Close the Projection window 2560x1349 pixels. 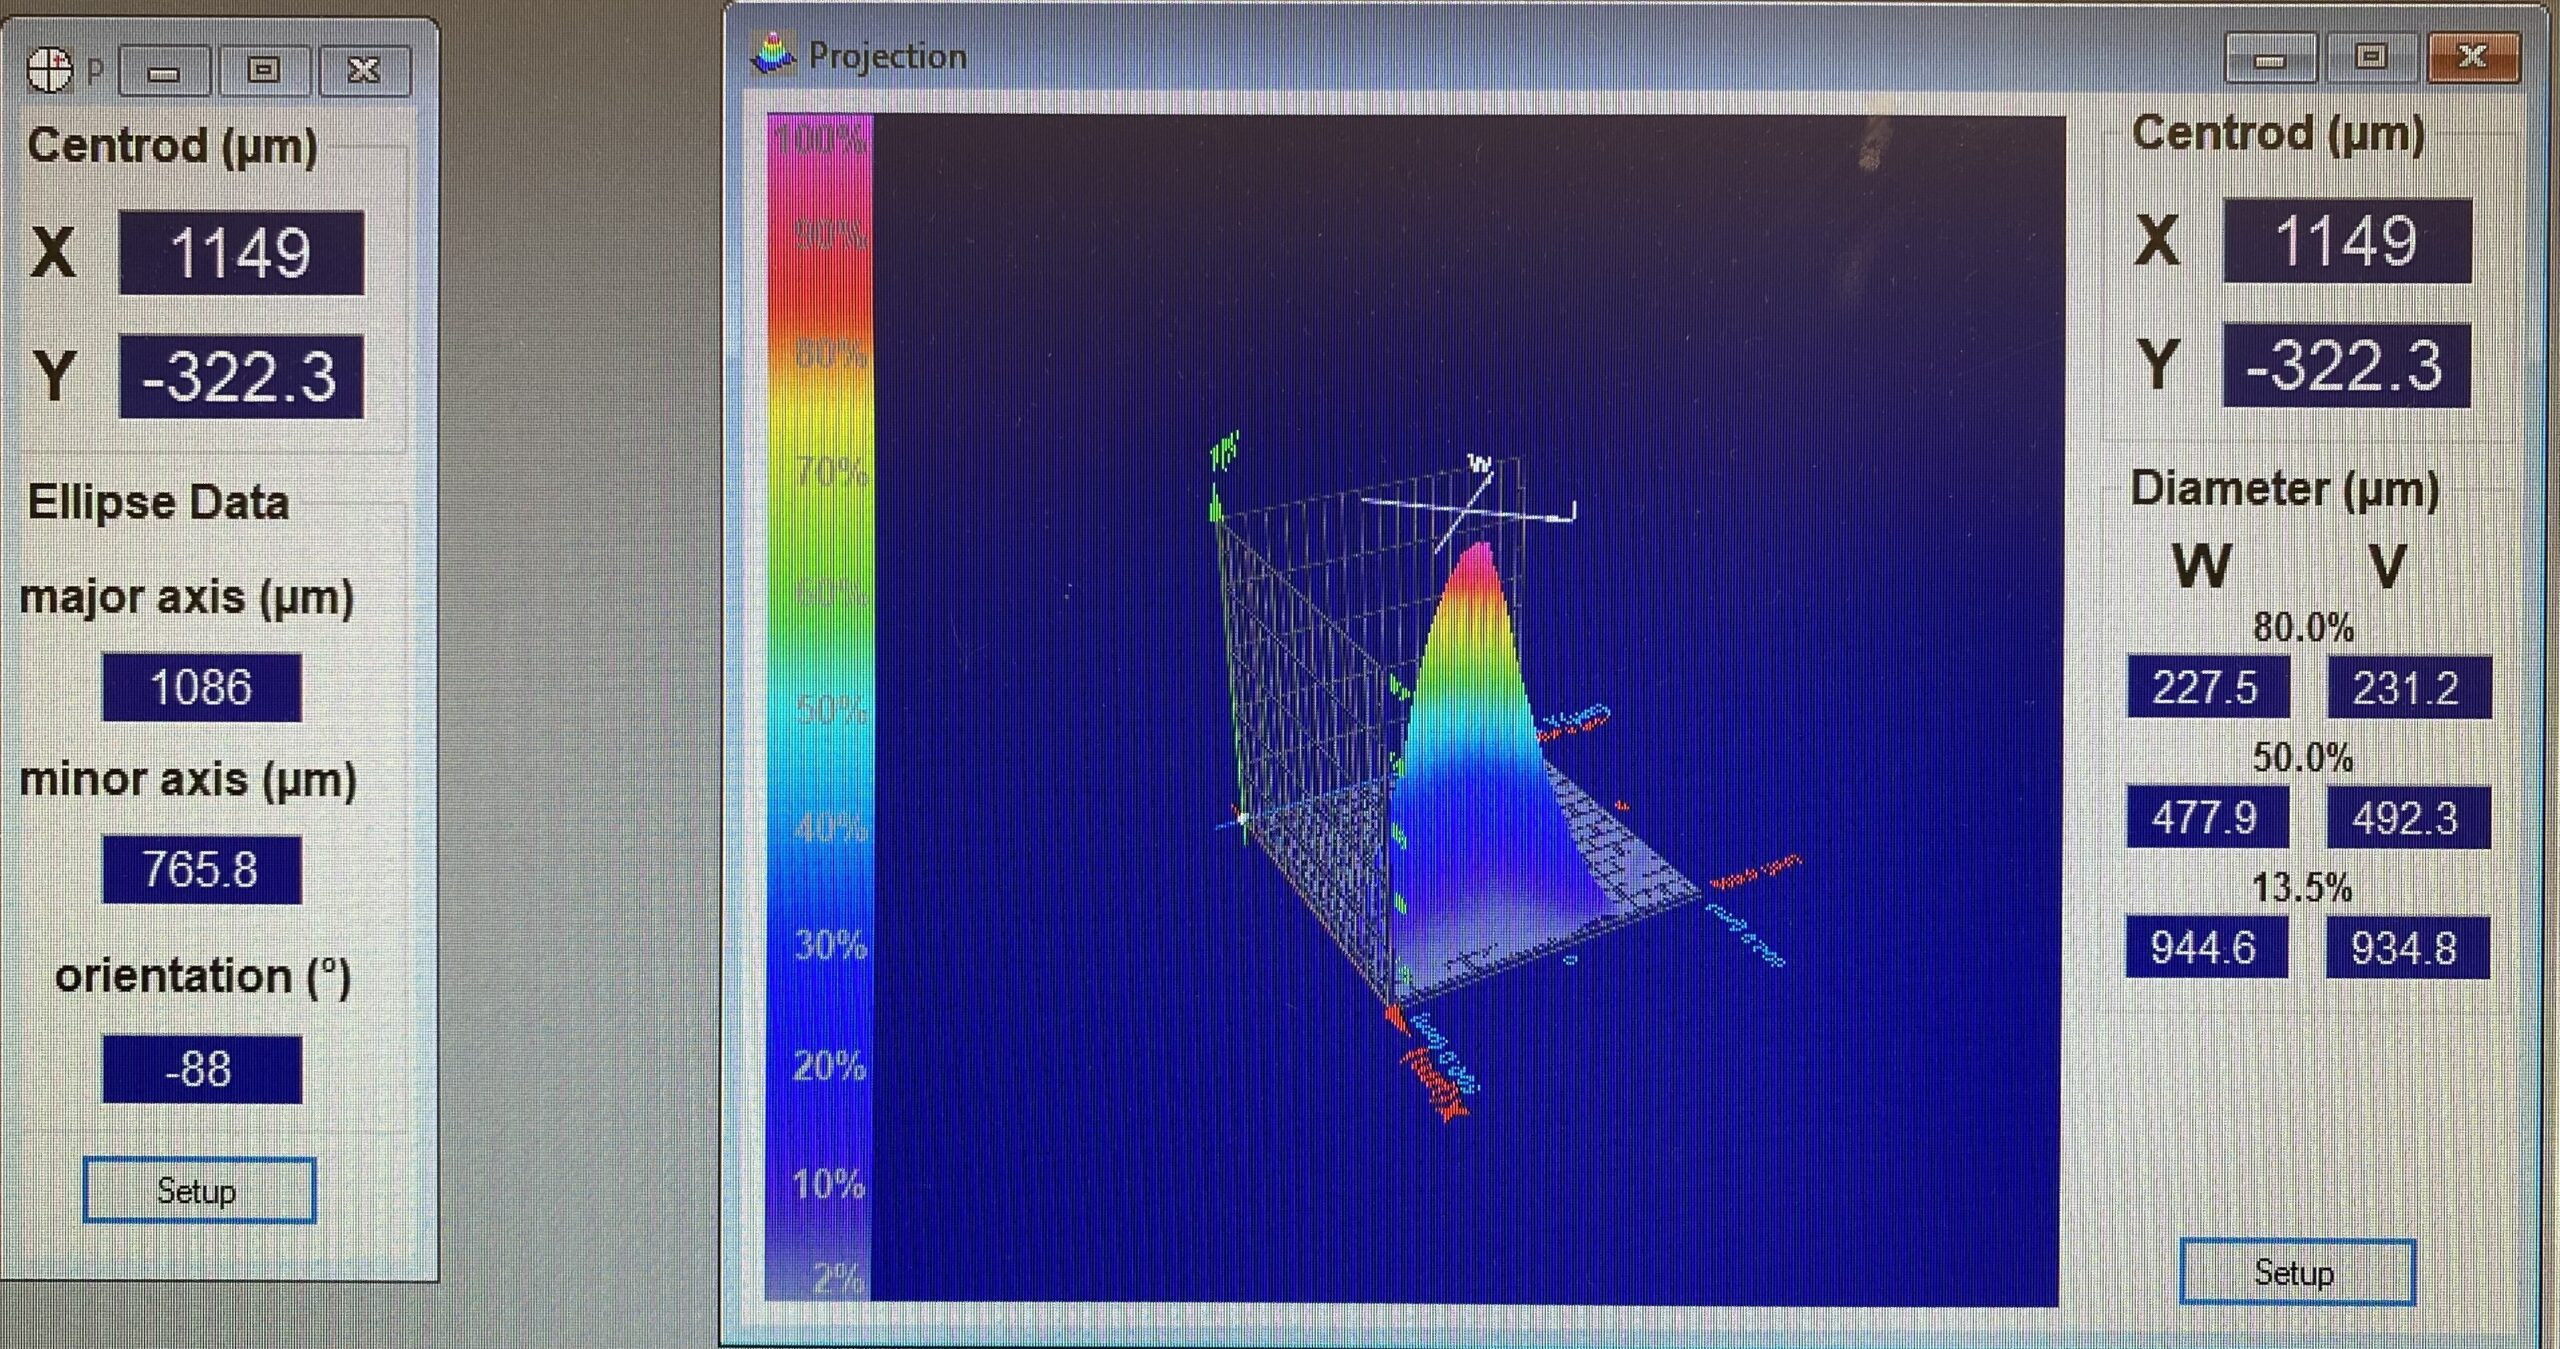pos(2472,57)
